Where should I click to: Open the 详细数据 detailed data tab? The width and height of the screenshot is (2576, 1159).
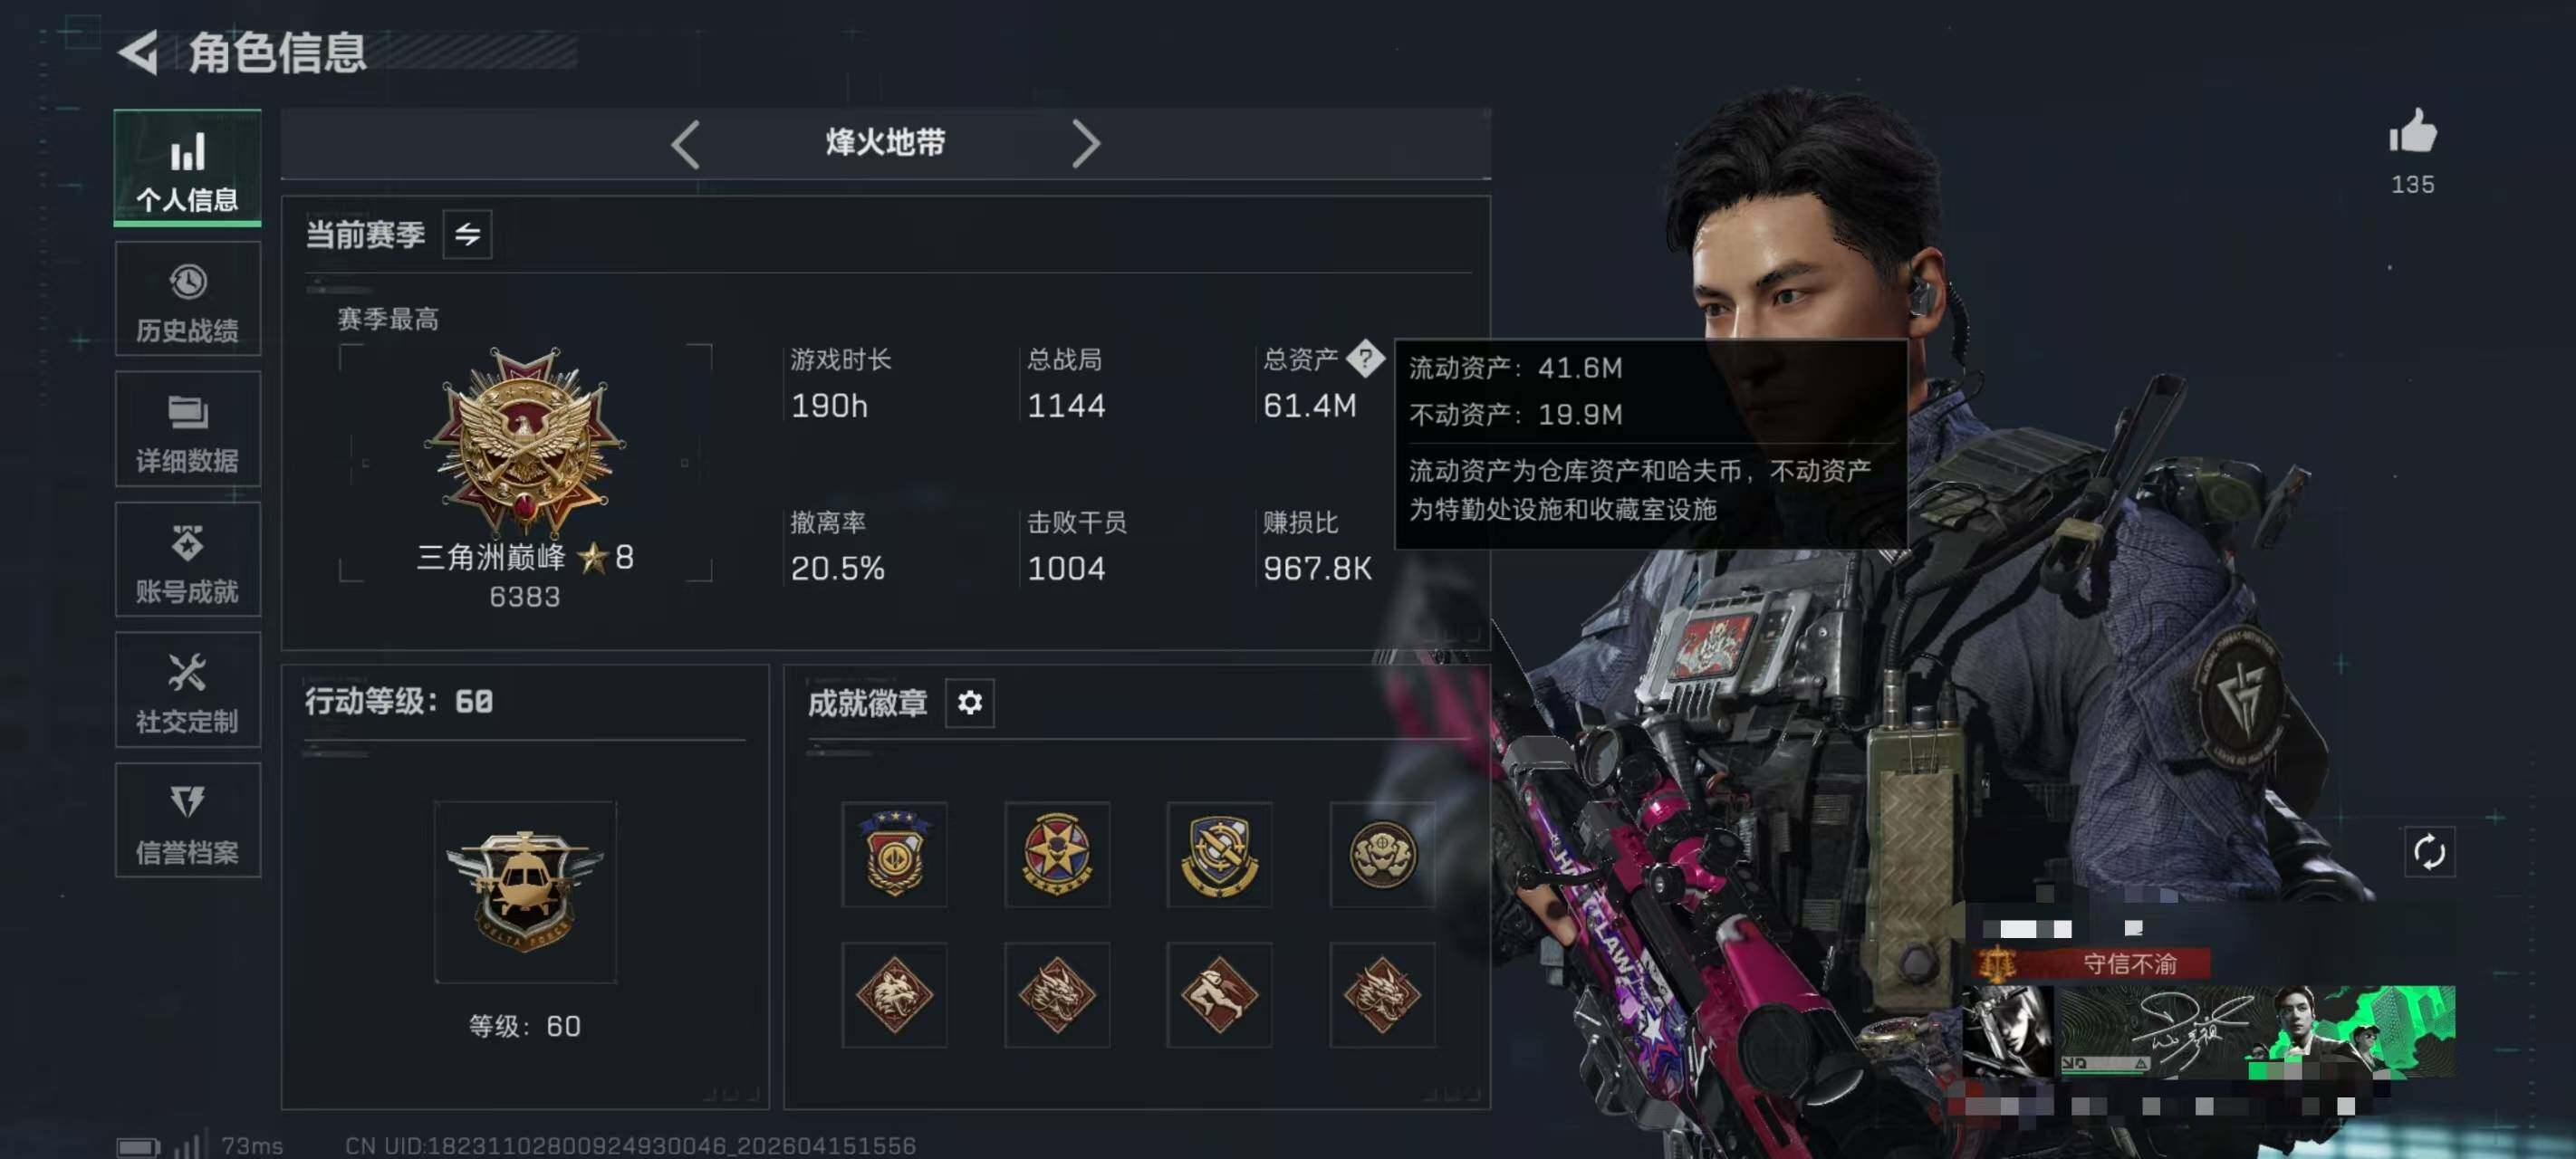pyautogui.click(x=187, y=429)
